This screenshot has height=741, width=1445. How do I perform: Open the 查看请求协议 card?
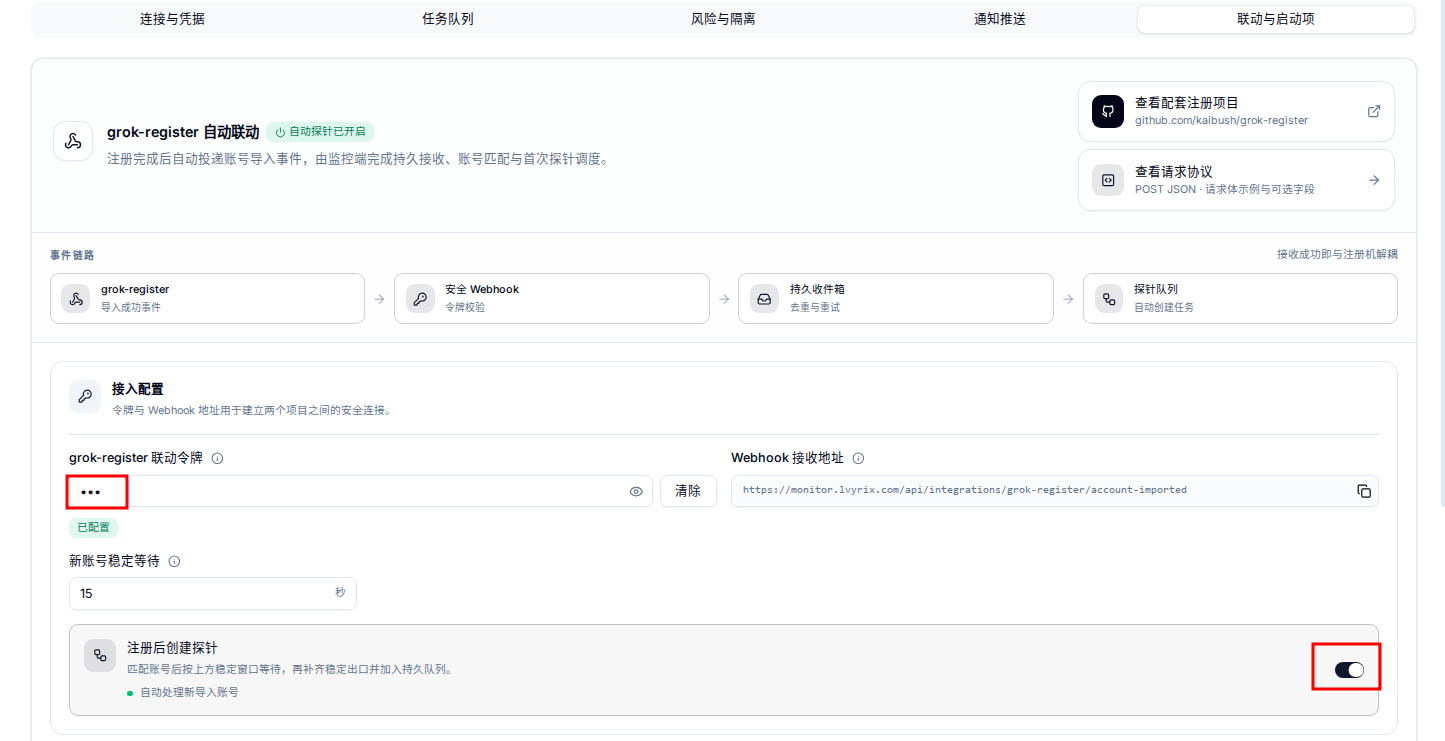(x=1236, y=180)
